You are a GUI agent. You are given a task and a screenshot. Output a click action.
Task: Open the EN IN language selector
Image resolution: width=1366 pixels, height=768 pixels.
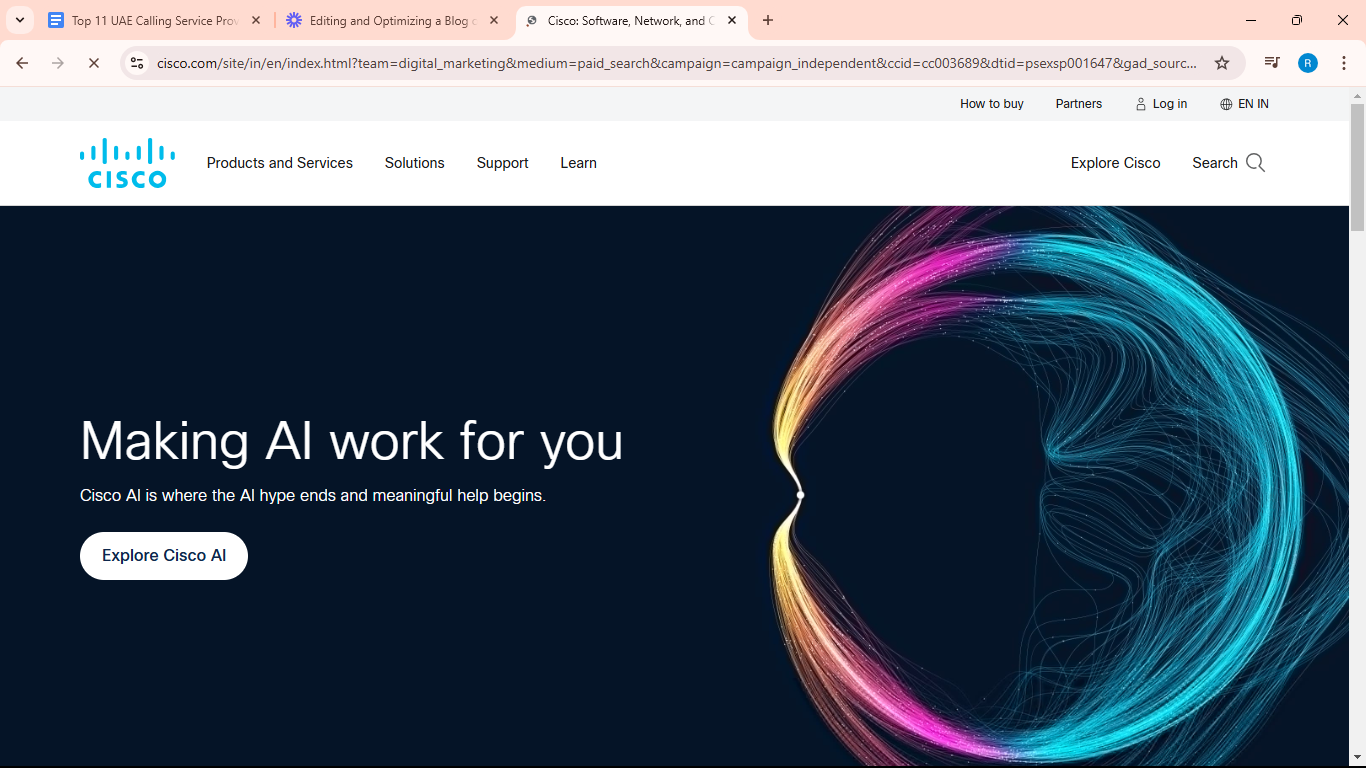[1244, 104]
